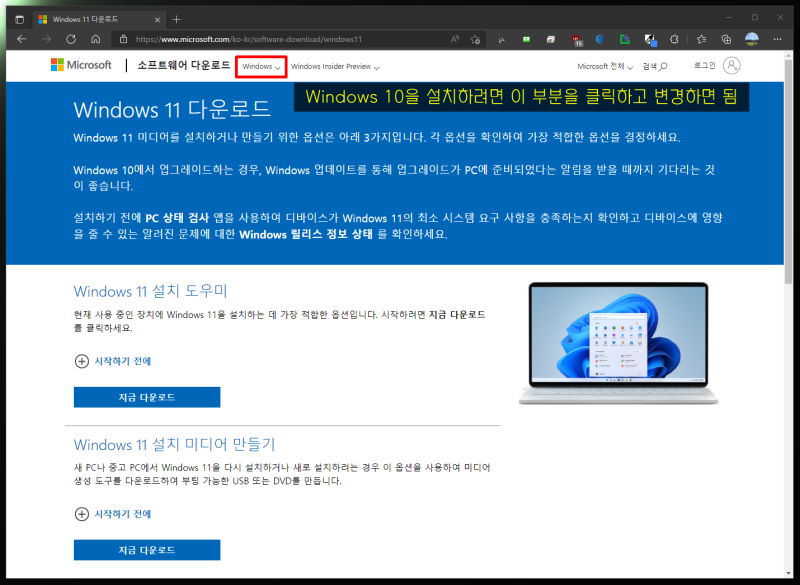Click the browser back arrow
Image resolution: width=800 pixels, height=585 pixels.
[21, 39]
